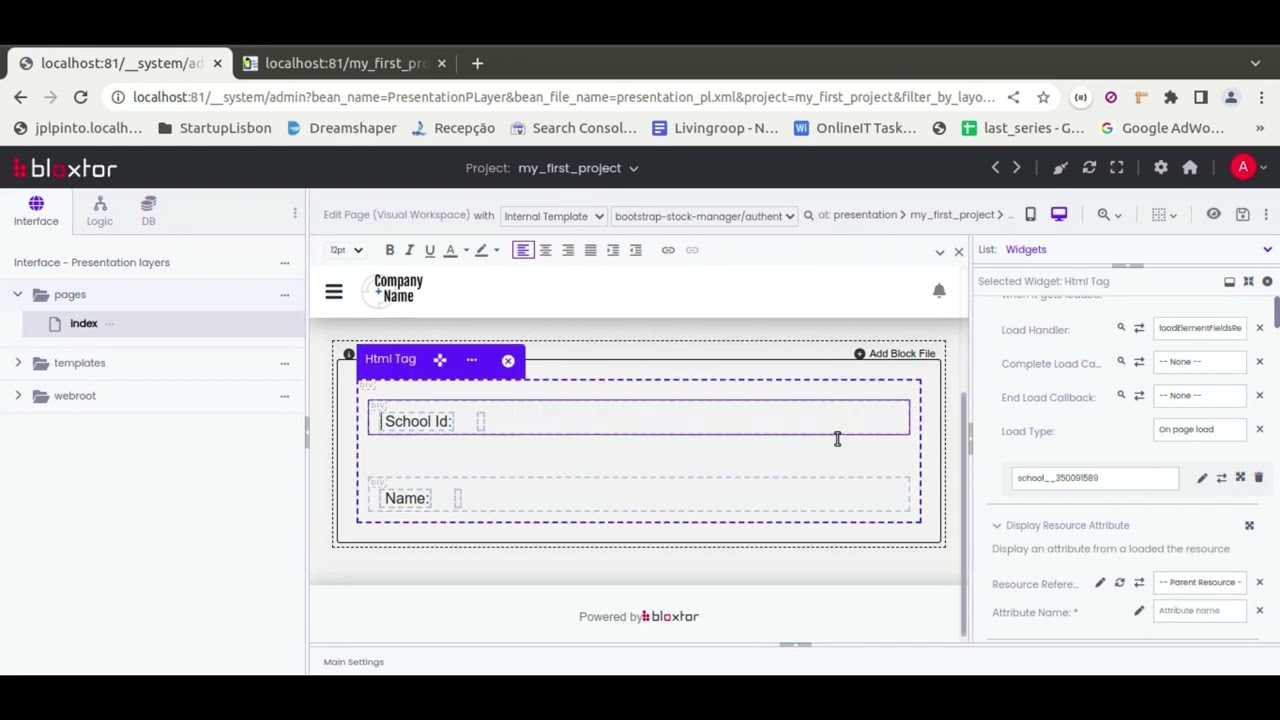The height and width of the screenshot is (720, 1280).
Task: Switch to mobile phone preview
Action: pyautogui.click(x=1030, y=214)
